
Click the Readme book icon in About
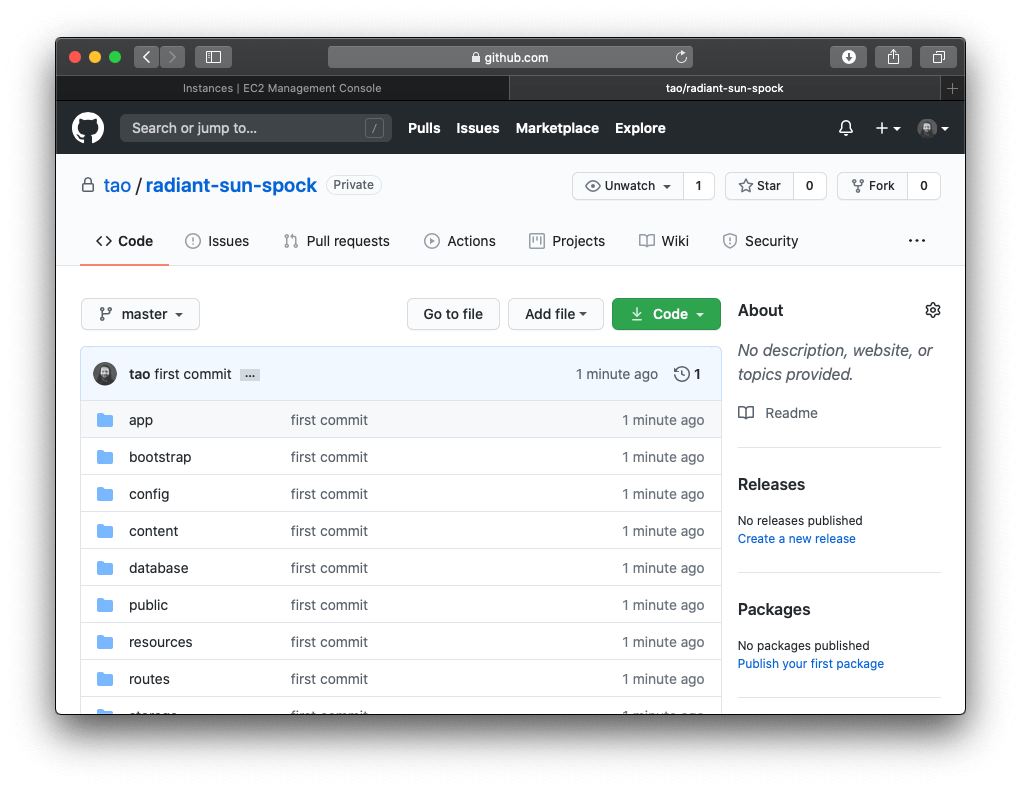[746, 412]
